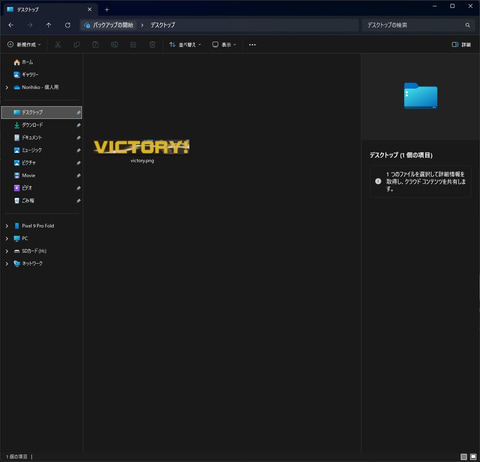Viewport: 480px width, 462px height.
Task: Expand the PC tree node
Action: 7,239
